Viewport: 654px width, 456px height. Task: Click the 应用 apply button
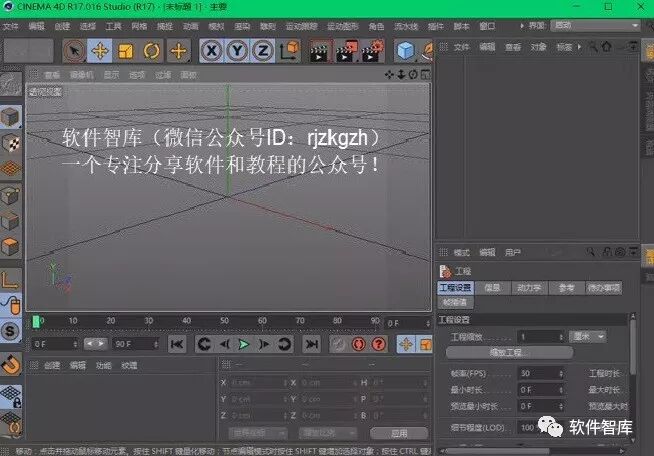pyautogui.click(x=399, y=433)
